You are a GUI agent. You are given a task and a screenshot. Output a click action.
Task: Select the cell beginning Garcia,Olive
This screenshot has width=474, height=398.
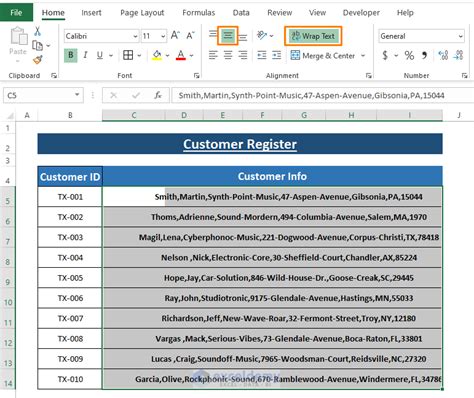point(272,379)
